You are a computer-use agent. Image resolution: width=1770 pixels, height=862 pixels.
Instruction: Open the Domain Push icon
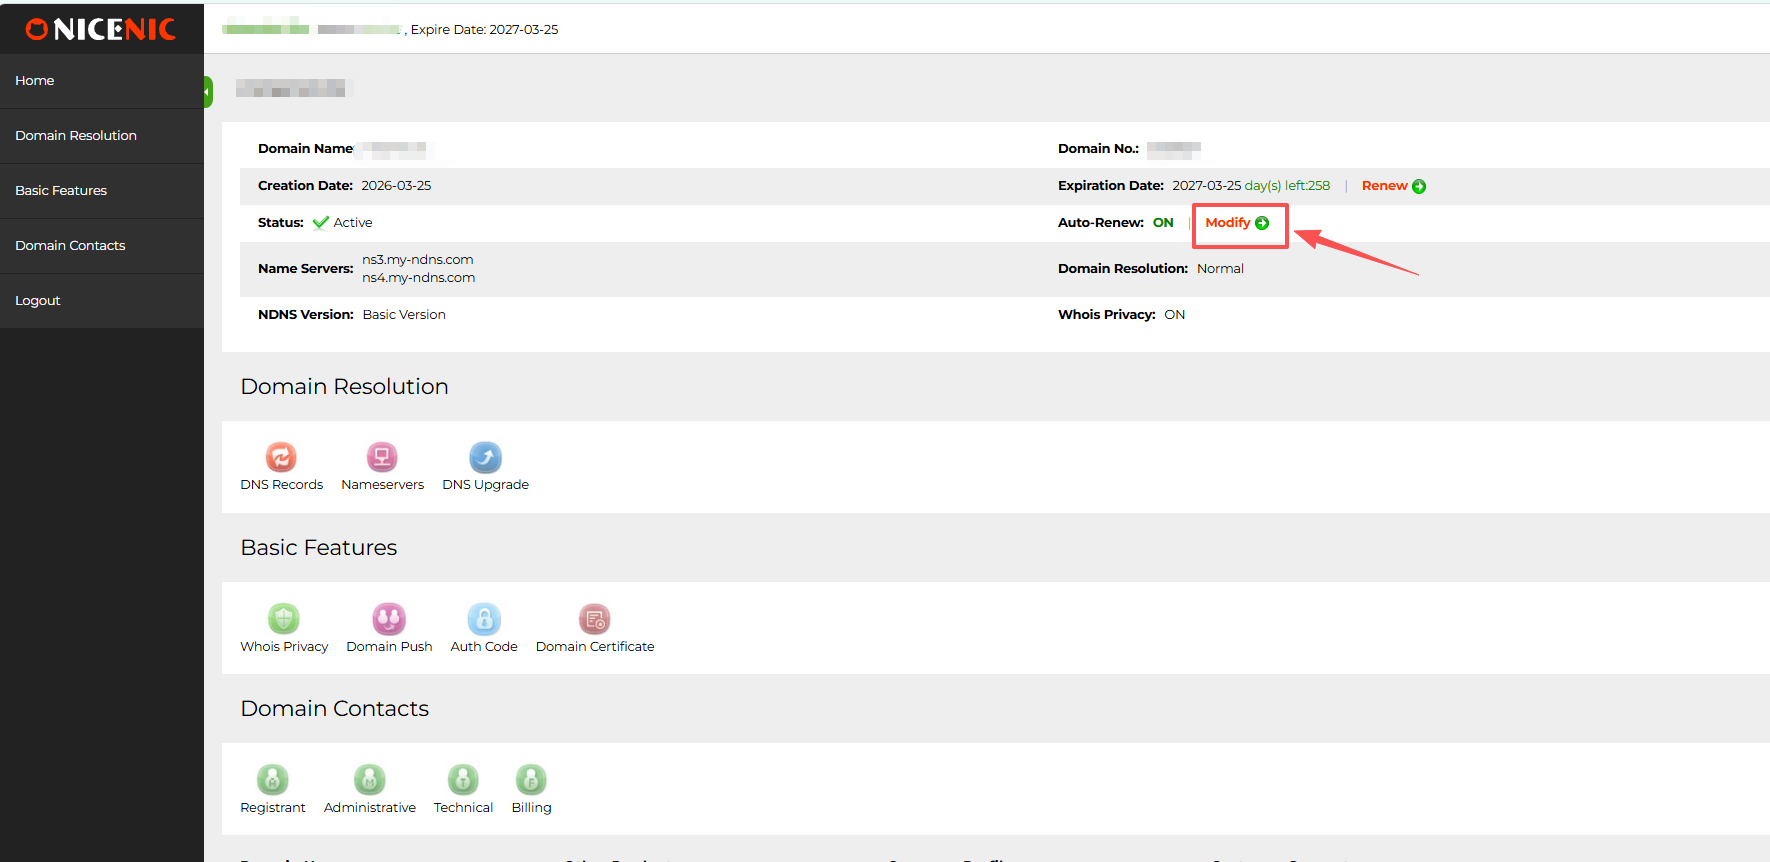tap(389, 619)
